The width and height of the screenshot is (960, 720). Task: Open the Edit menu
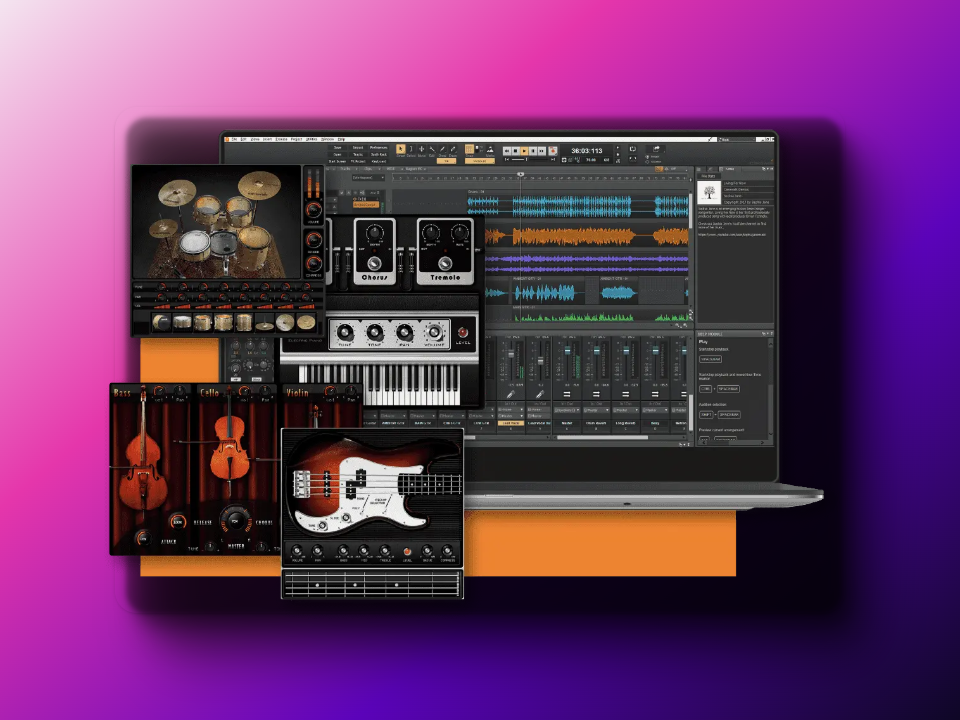click(244, 140)
